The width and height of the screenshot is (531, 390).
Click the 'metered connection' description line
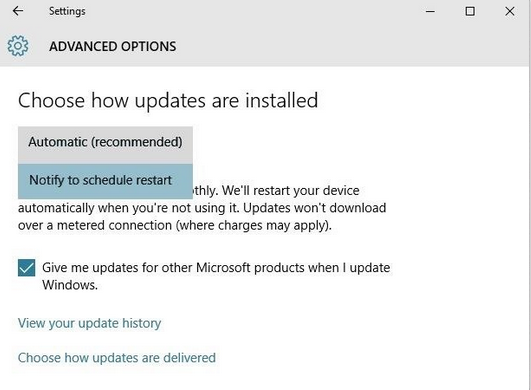pyautogui.click(x=175, y=225)
